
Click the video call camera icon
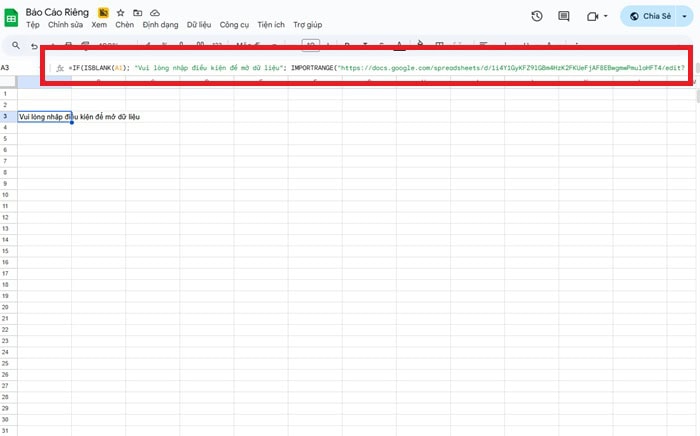click(591, 16)
